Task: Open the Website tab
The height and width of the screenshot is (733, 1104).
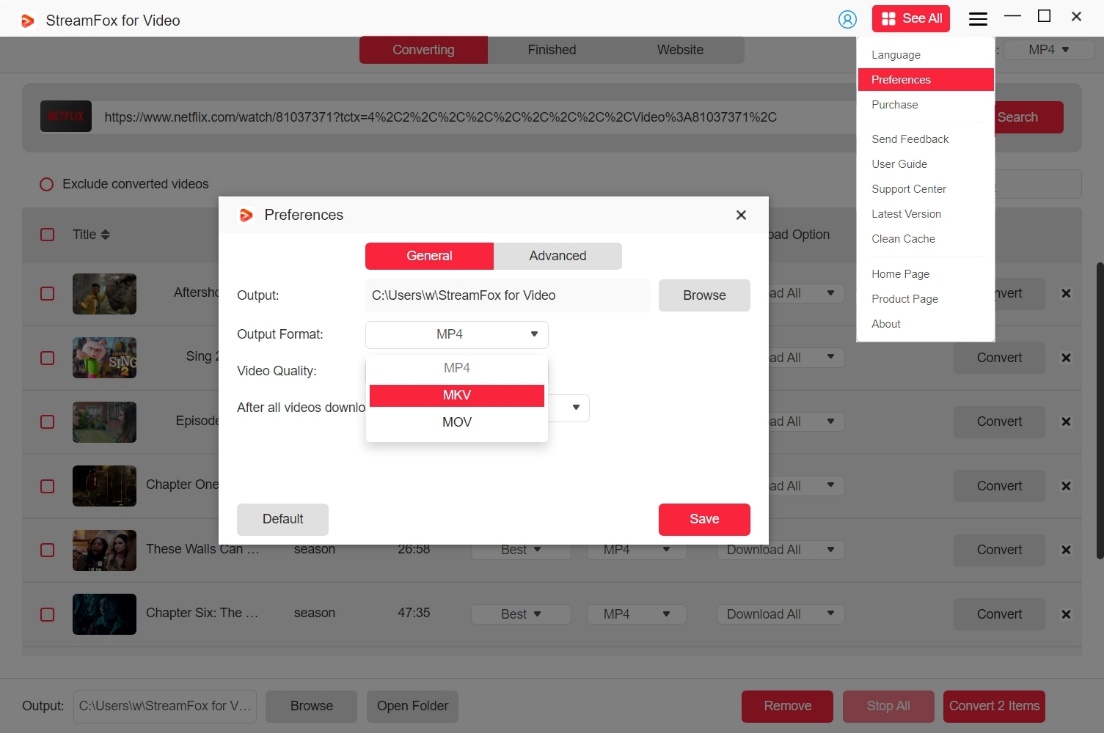Action: click(679, 50)
